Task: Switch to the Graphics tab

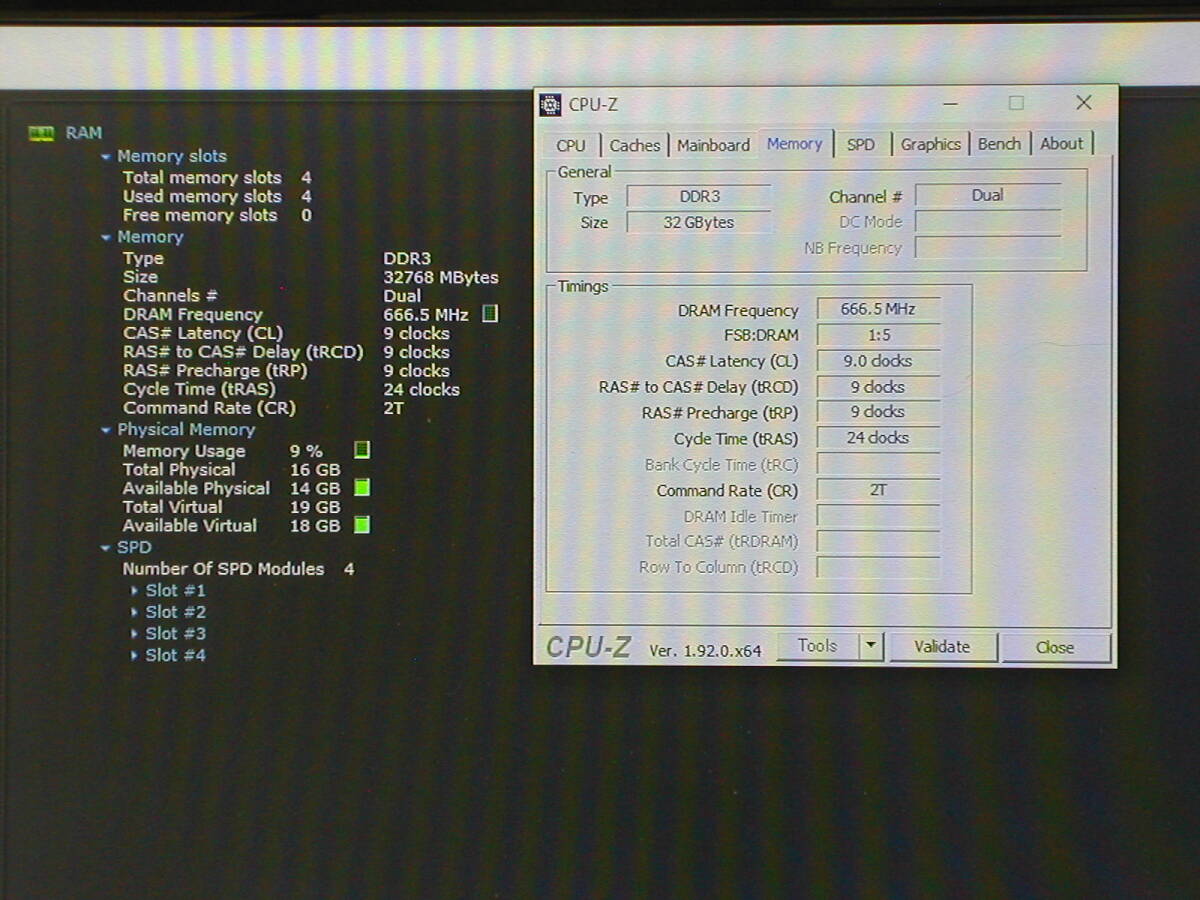Action: (931, 145)
